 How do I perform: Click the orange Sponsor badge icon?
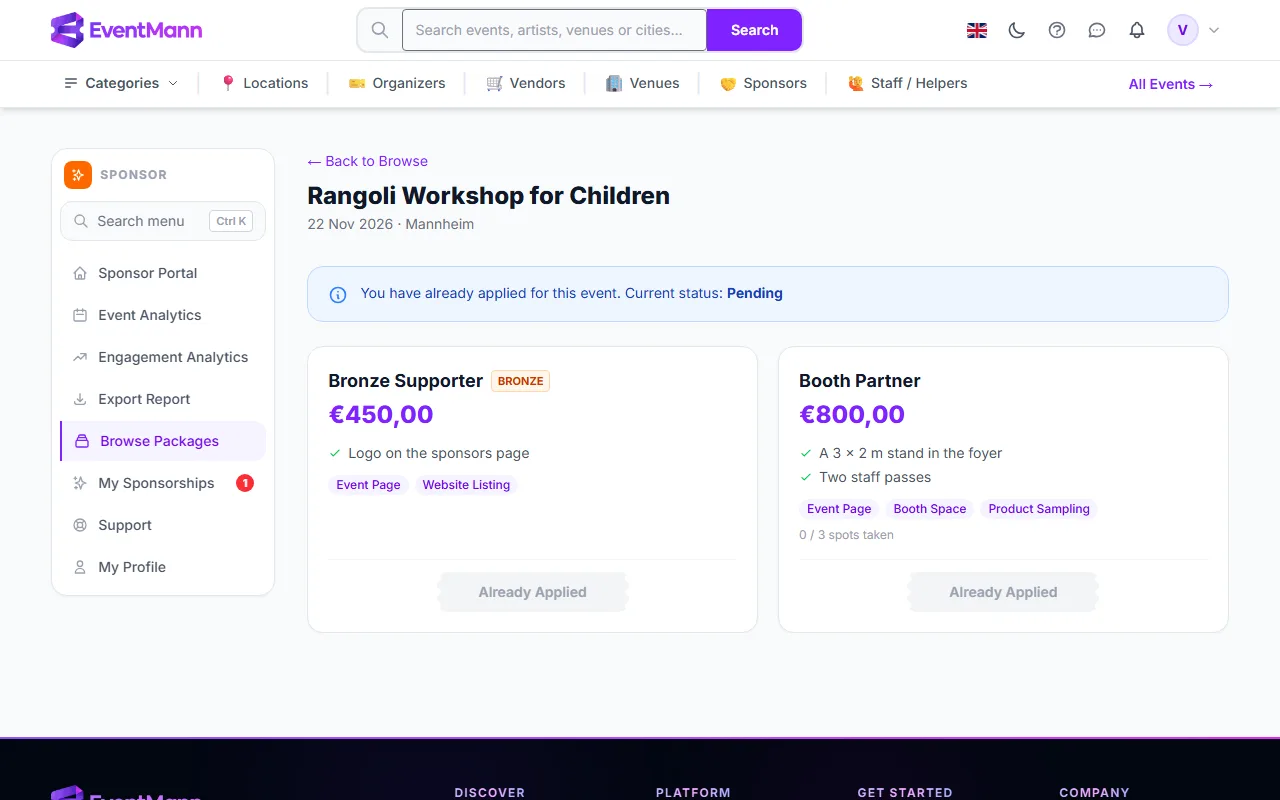(78, 174)
